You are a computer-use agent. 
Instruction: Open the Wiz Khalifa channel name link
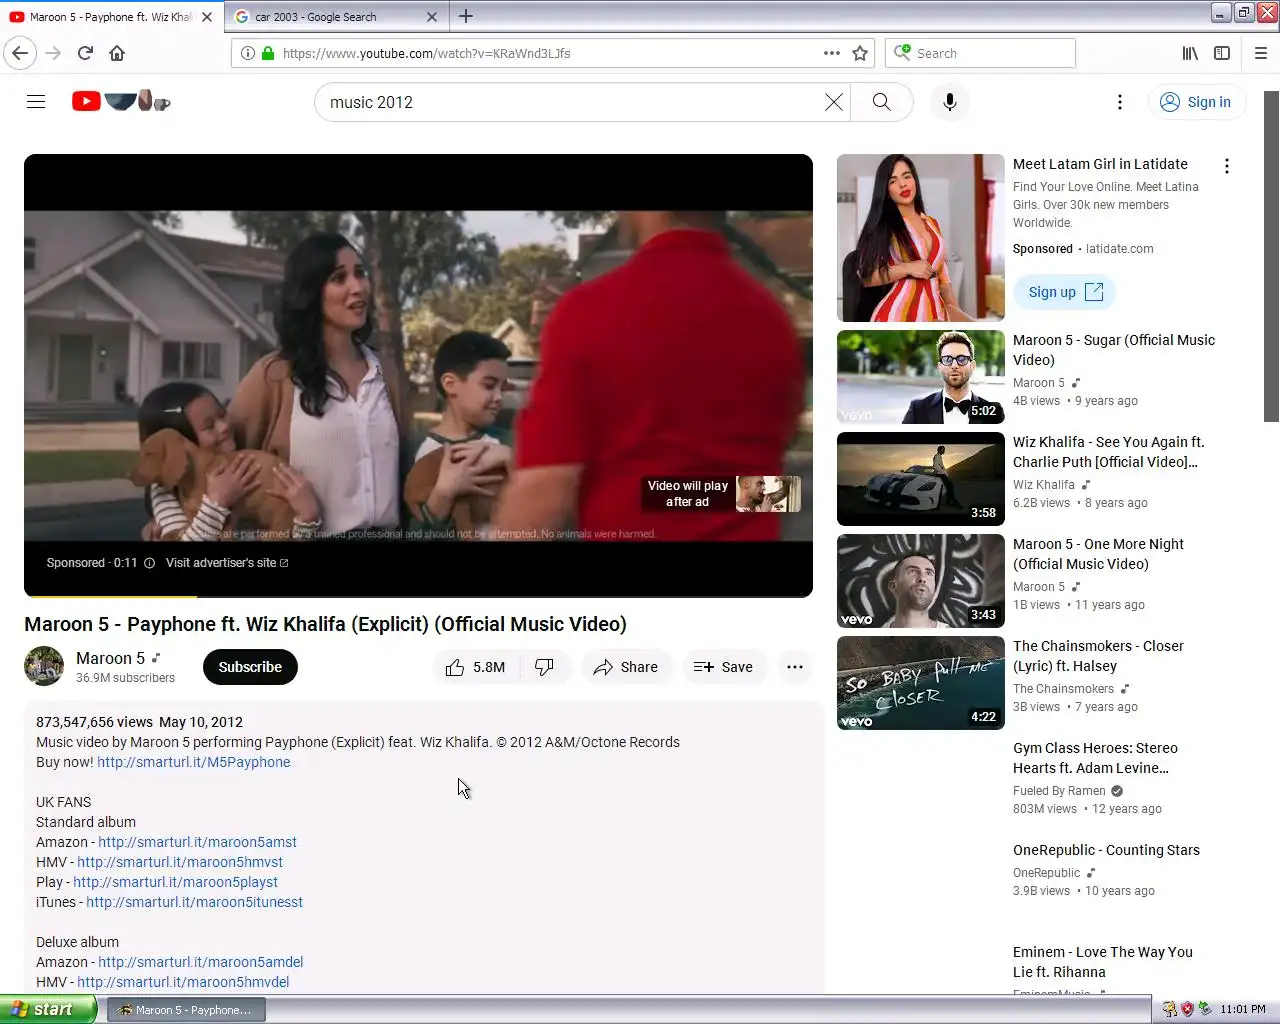click(x=1043, y=485)
